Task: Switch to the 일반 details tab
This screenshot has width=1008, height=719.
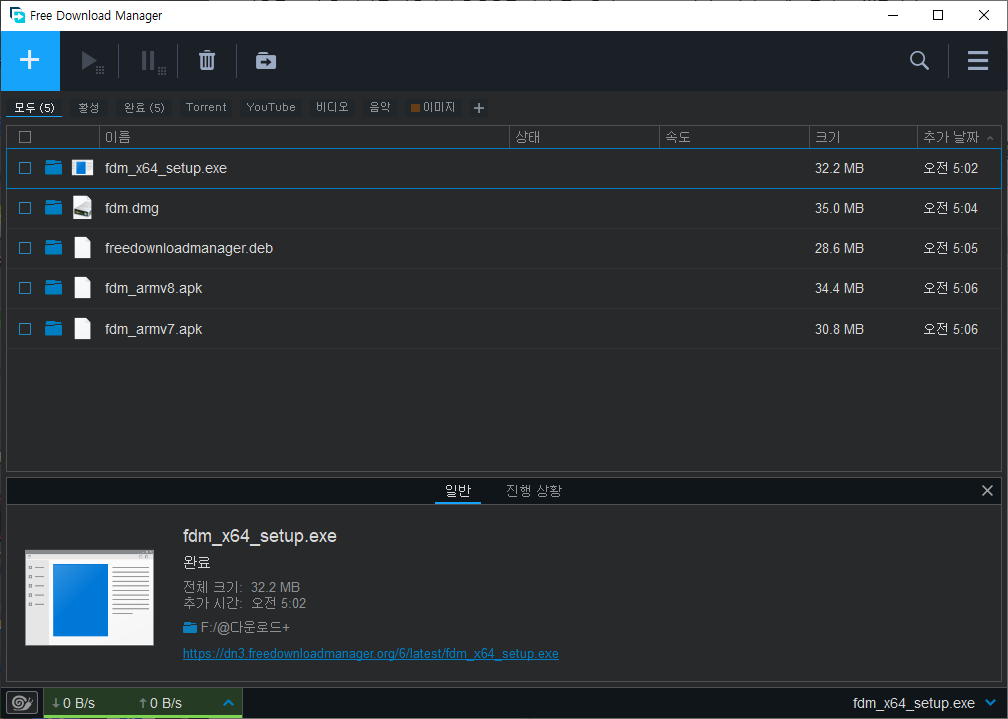Action: pos(458,491)
